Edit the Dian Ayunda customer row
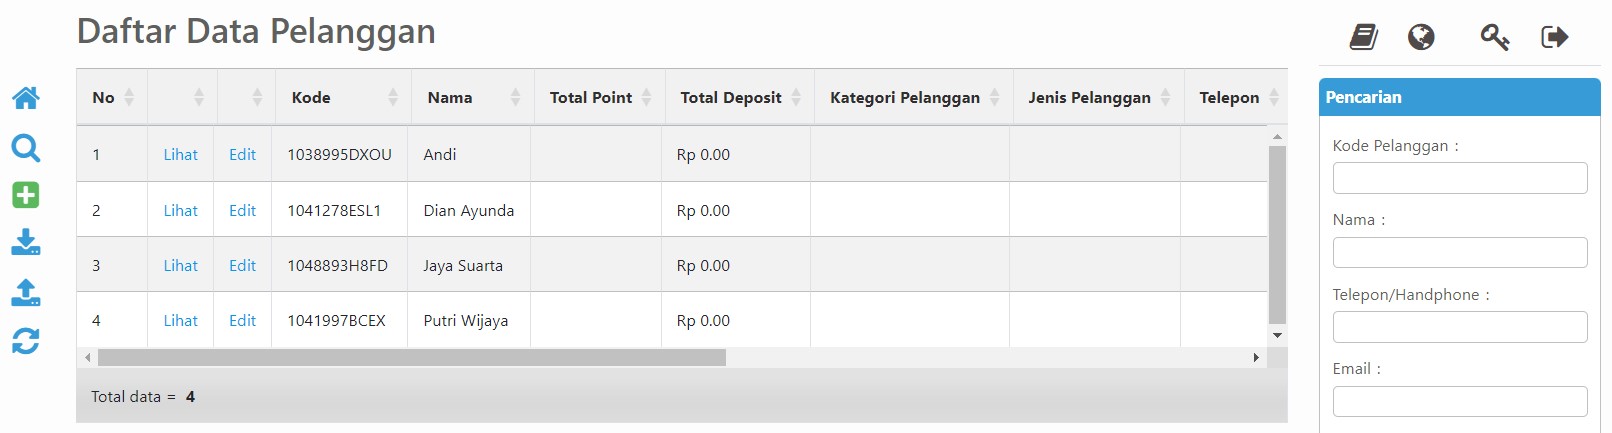 242,210
